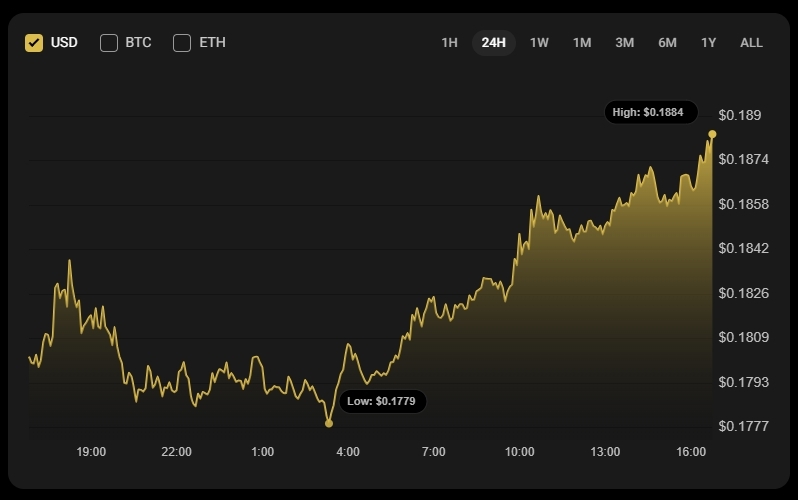Show ALL time price history
This screenshot has height=500, width=798.
click(x=751, y=43)
